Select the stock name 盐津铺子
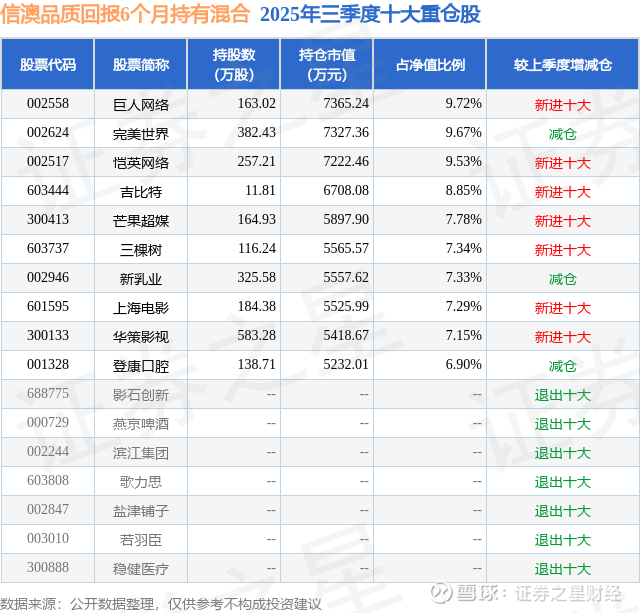The image size is (640, 613). coord(141,511)
